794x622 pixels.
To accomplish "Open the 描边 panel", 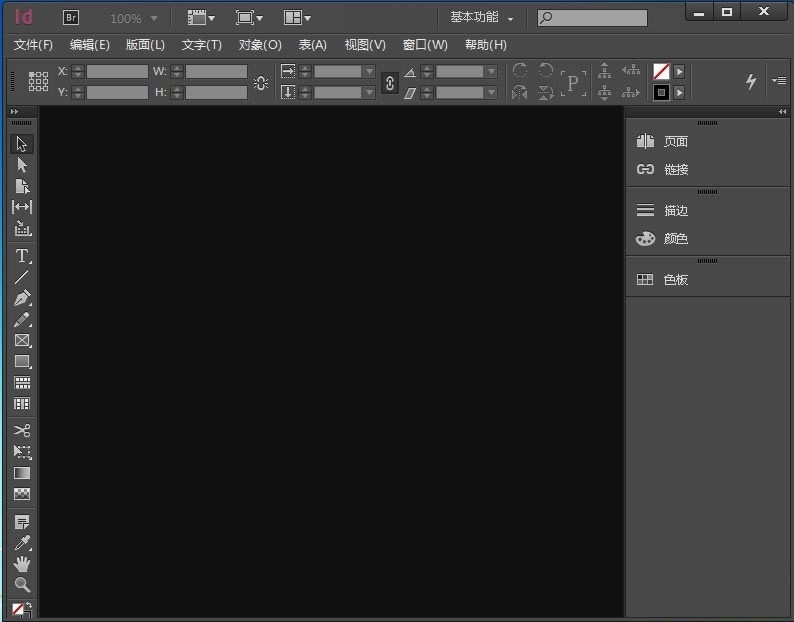I will coord(662,210).
